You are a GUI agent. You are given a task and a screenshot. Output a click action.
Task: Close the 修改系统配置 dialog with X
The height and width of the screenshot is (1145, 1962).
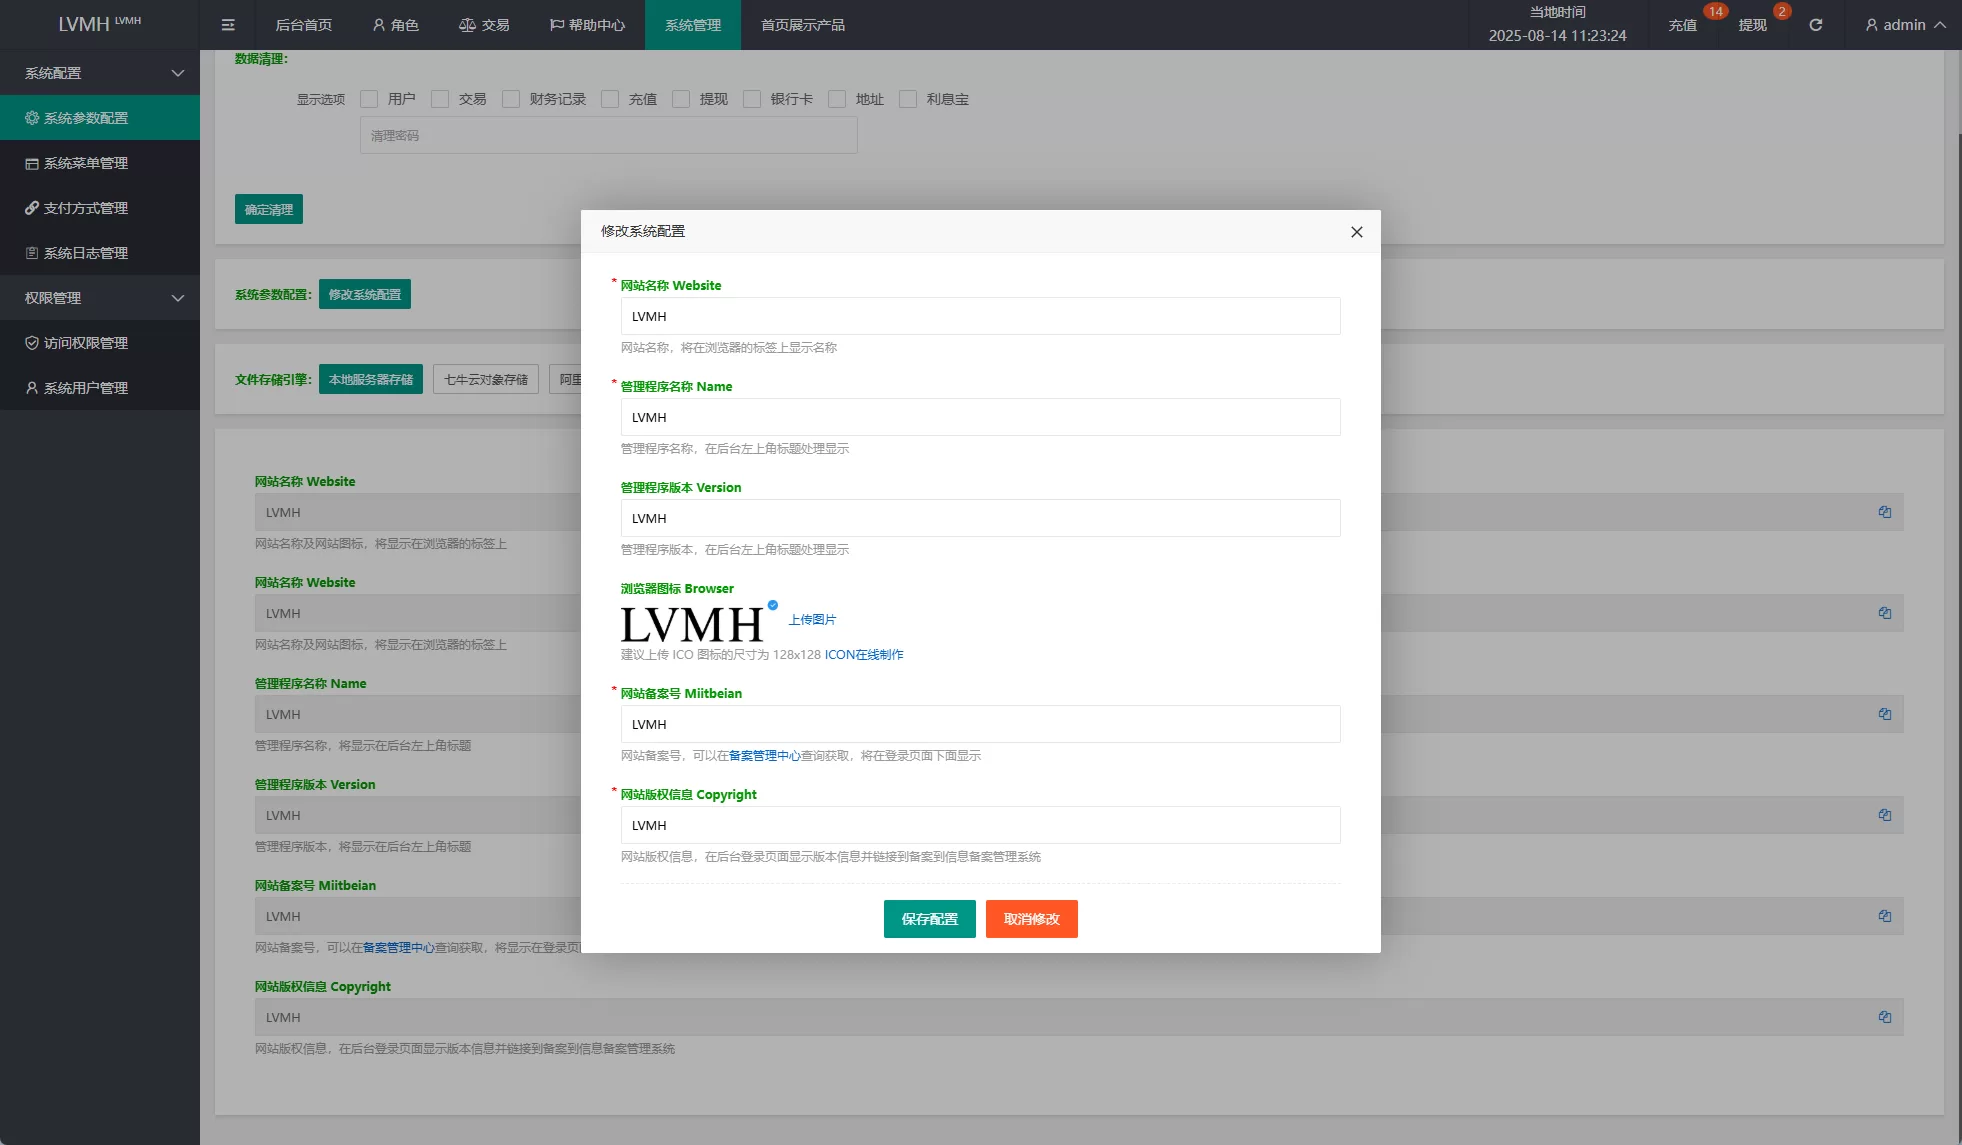pos(1356,232)
